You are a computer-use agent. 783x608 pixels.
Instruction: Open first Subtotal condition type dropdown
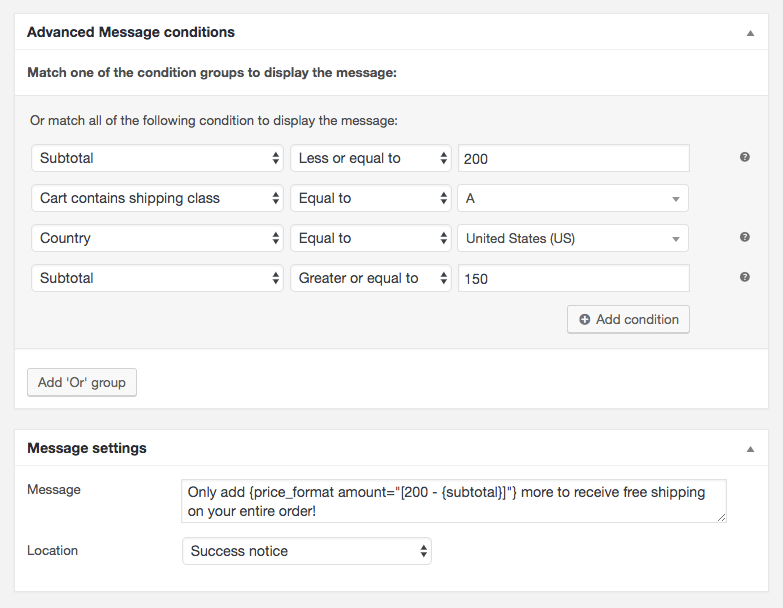tap(157, 158)
